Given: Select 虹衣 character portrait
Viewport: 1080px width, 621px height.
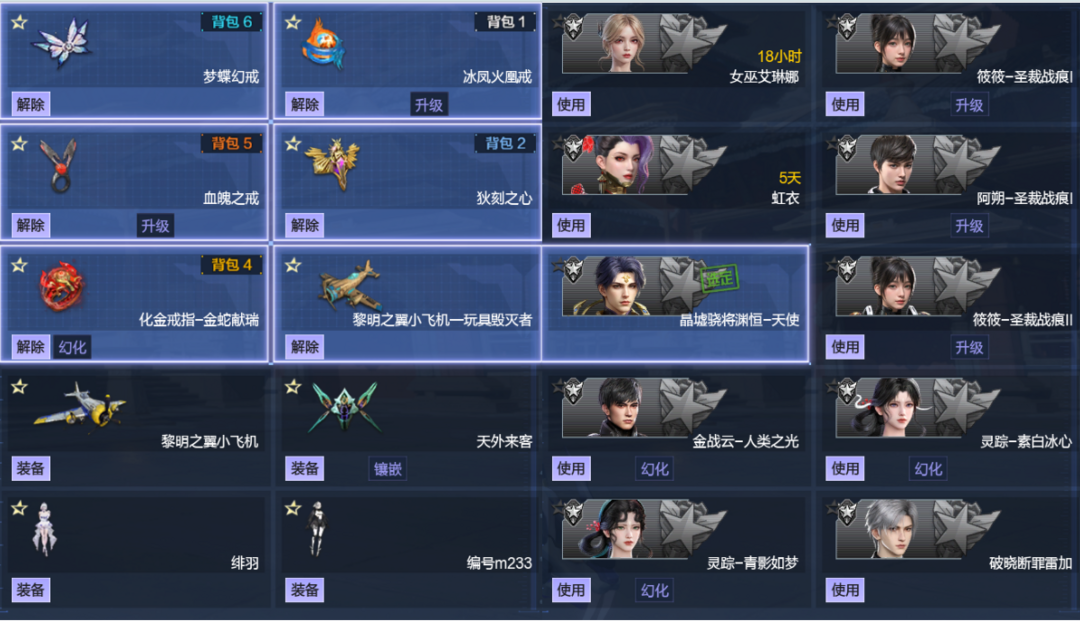Looking at the screenshot, I should [x=620, y=165].
